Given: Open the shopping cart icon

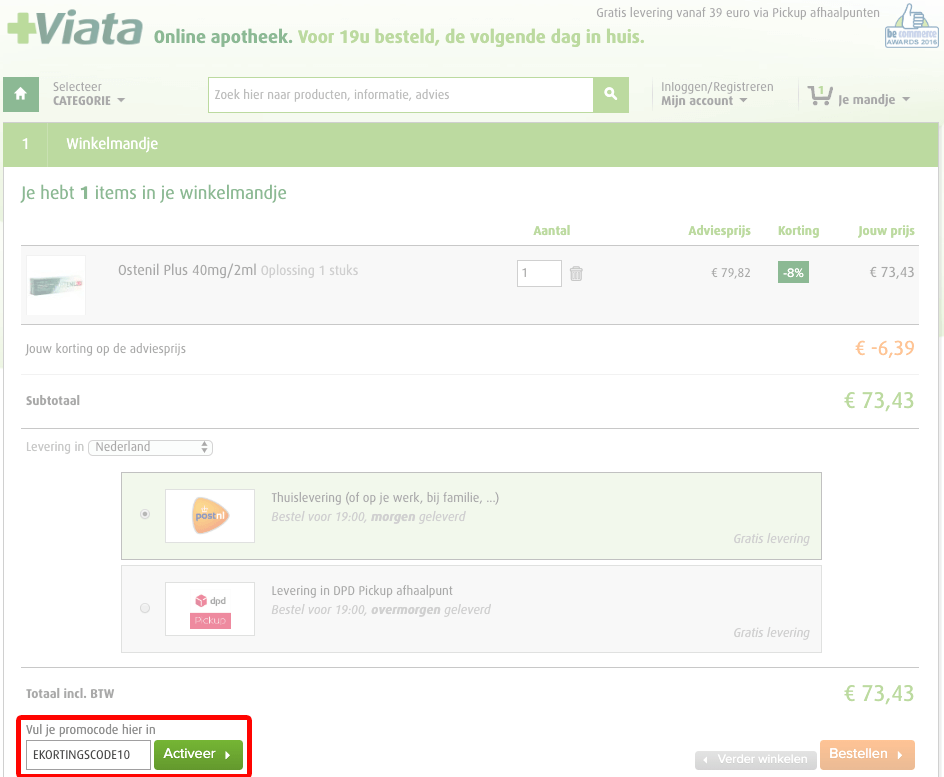Looking at the screenshot, I should (820, 95).
